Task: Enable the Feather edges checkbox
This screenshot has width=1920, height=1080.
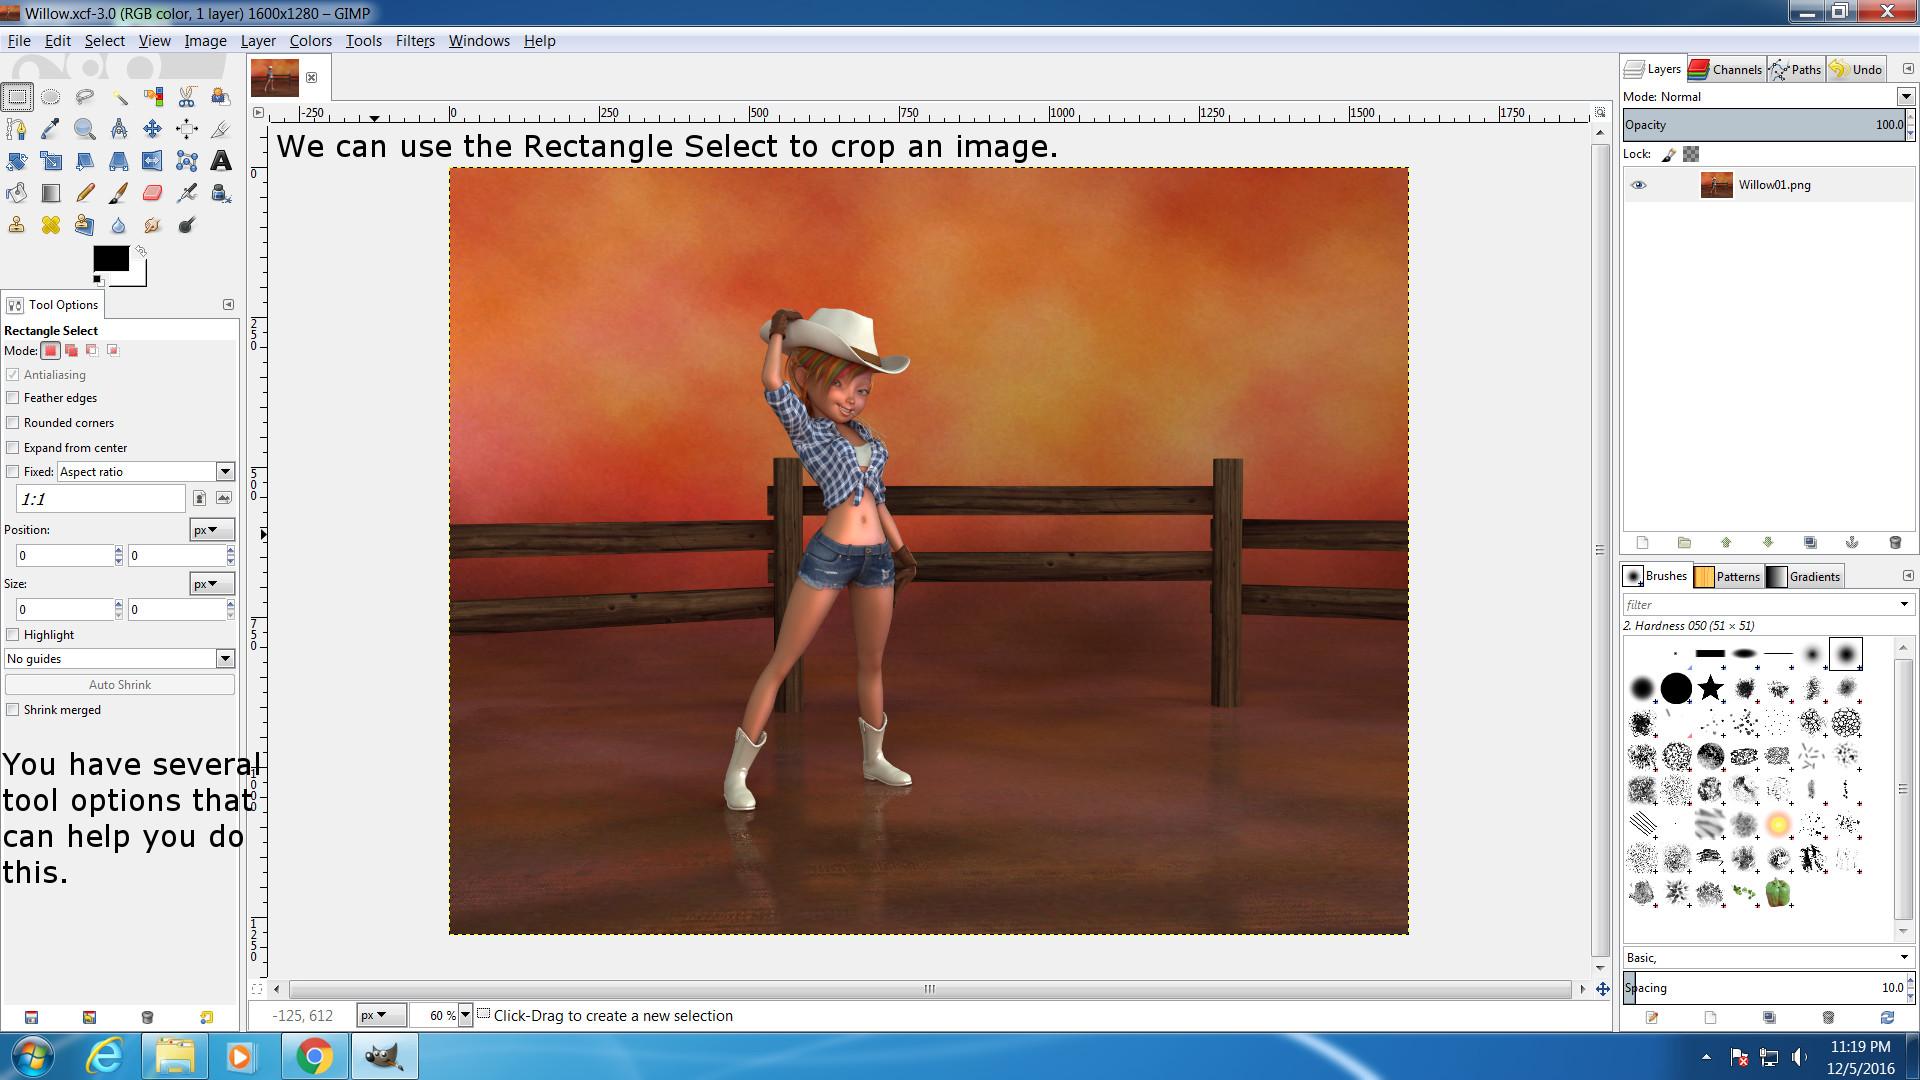Action: (x=13, y=398)
